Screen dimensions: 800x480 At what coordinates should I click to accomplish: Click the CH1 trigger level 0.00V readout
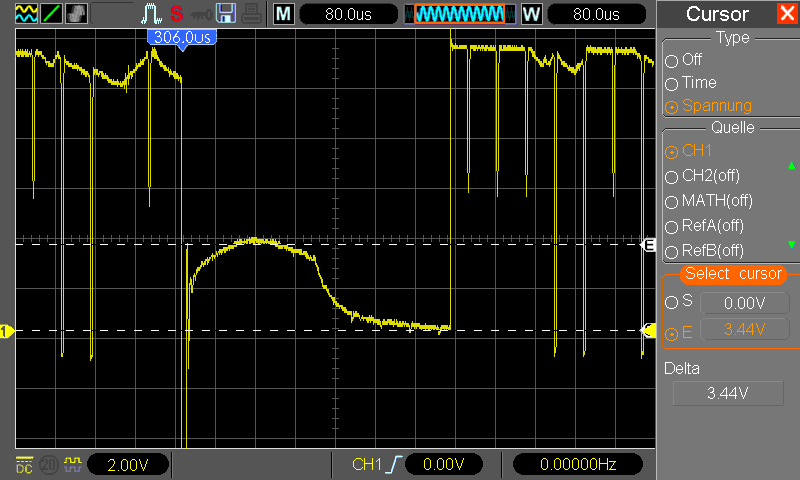click(x=443, y=464)
